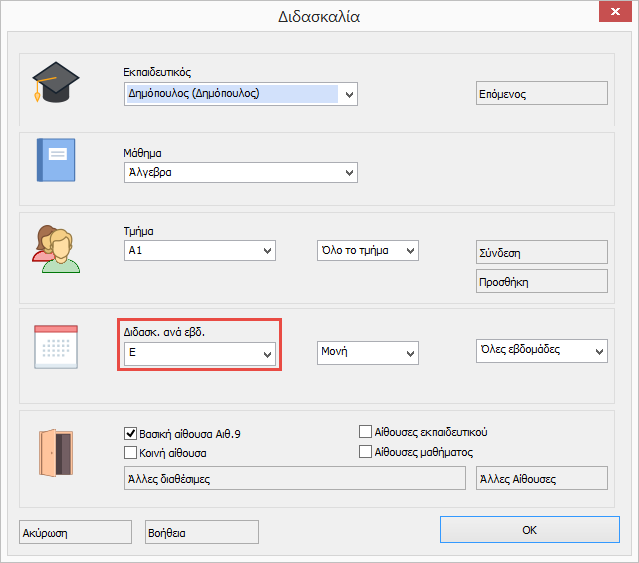Confirm the dialog with OK
Screen dimensions: 639x563
point(529,530)
